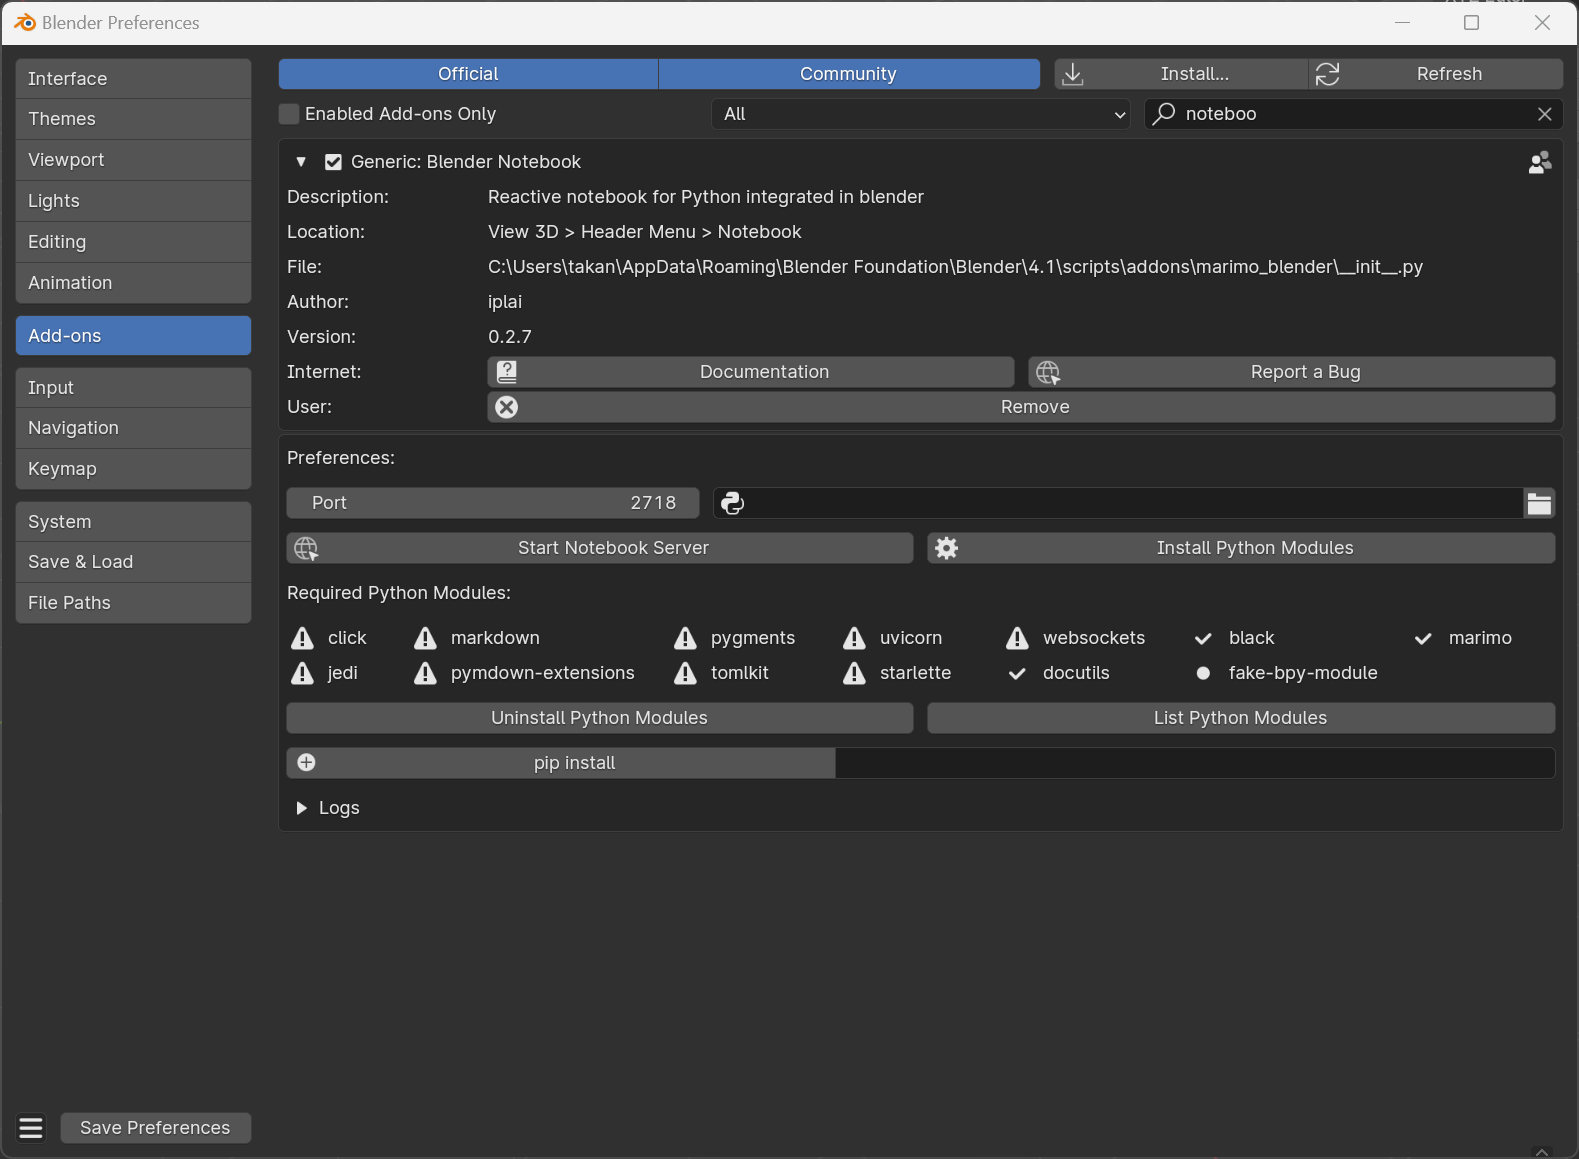
Task: Click the Documentation button label
Action: click(764, 372)
